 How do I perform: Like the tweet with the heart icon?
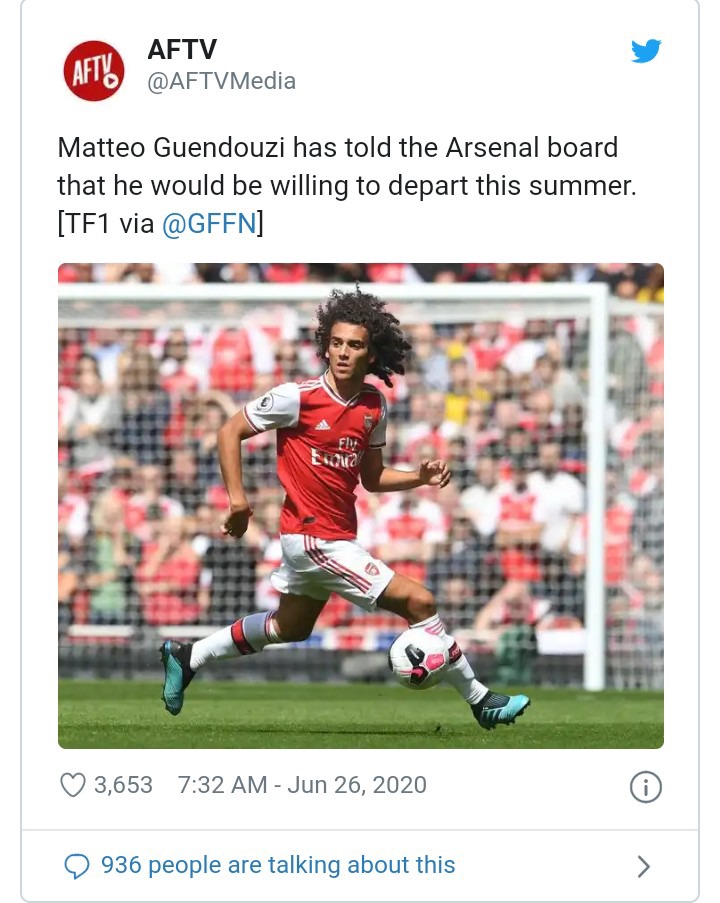73,785
